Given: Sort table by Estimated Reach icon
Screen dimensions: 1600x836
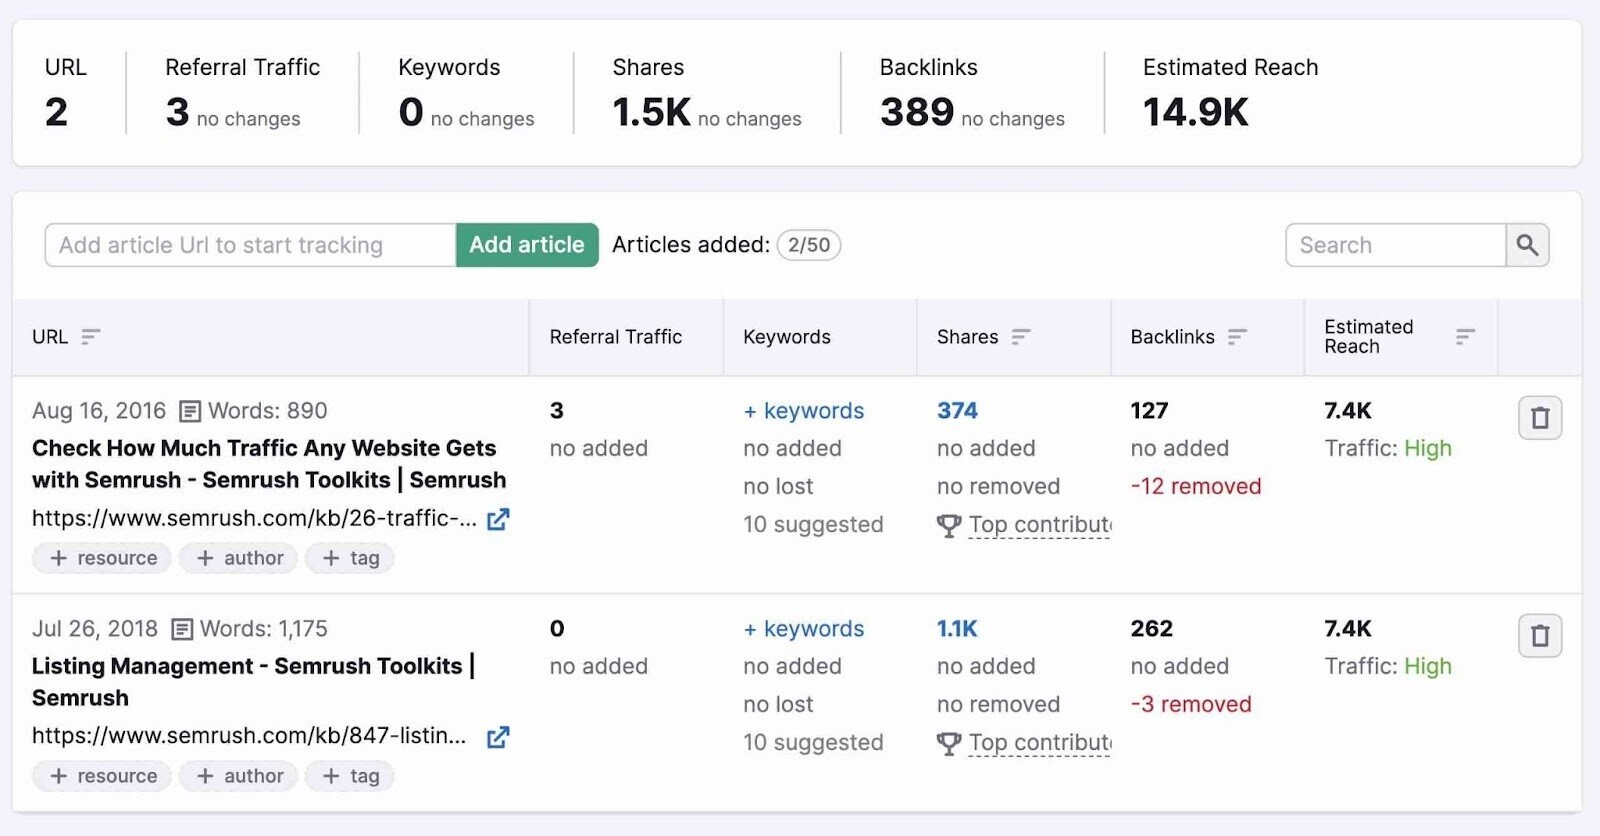Looking at the screenshot, I should (1466, 337).
